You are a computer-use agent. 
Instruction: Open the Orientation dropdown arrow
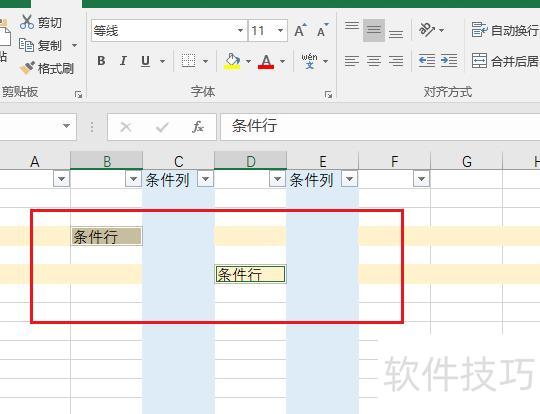pyautogui.click(x=441, y=30)
